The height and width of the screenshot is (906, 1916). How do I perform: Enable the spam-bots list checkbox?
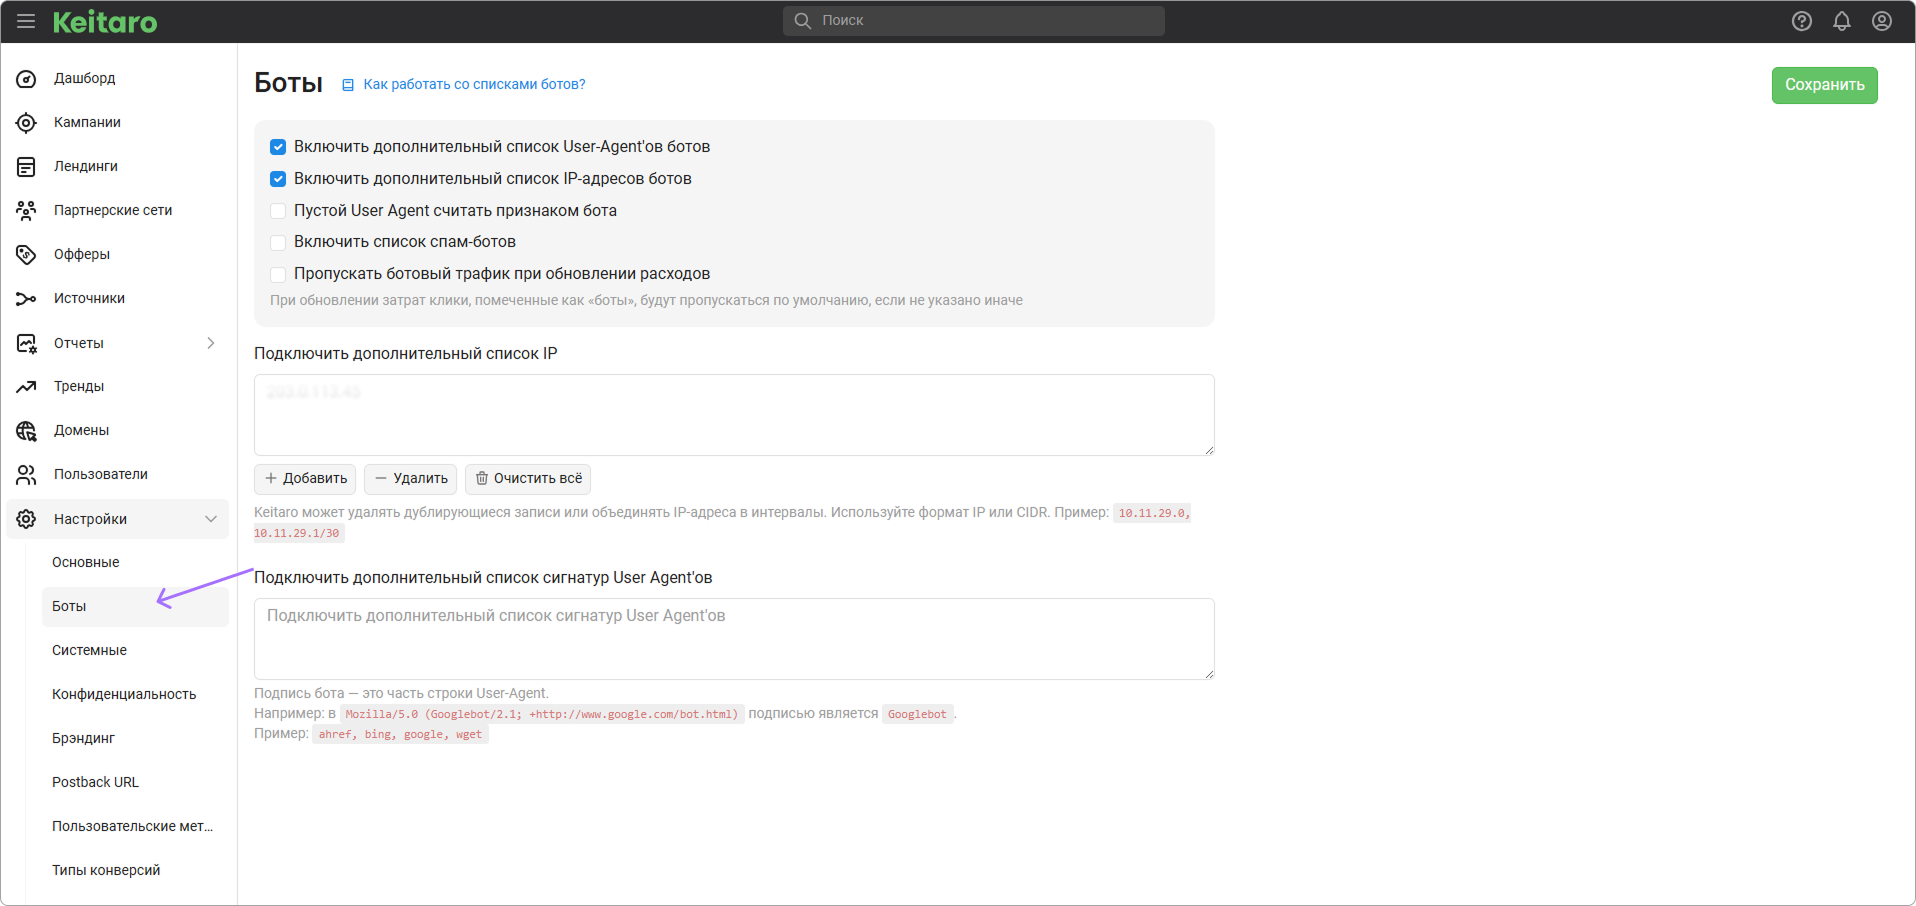[x=278, y=242]
